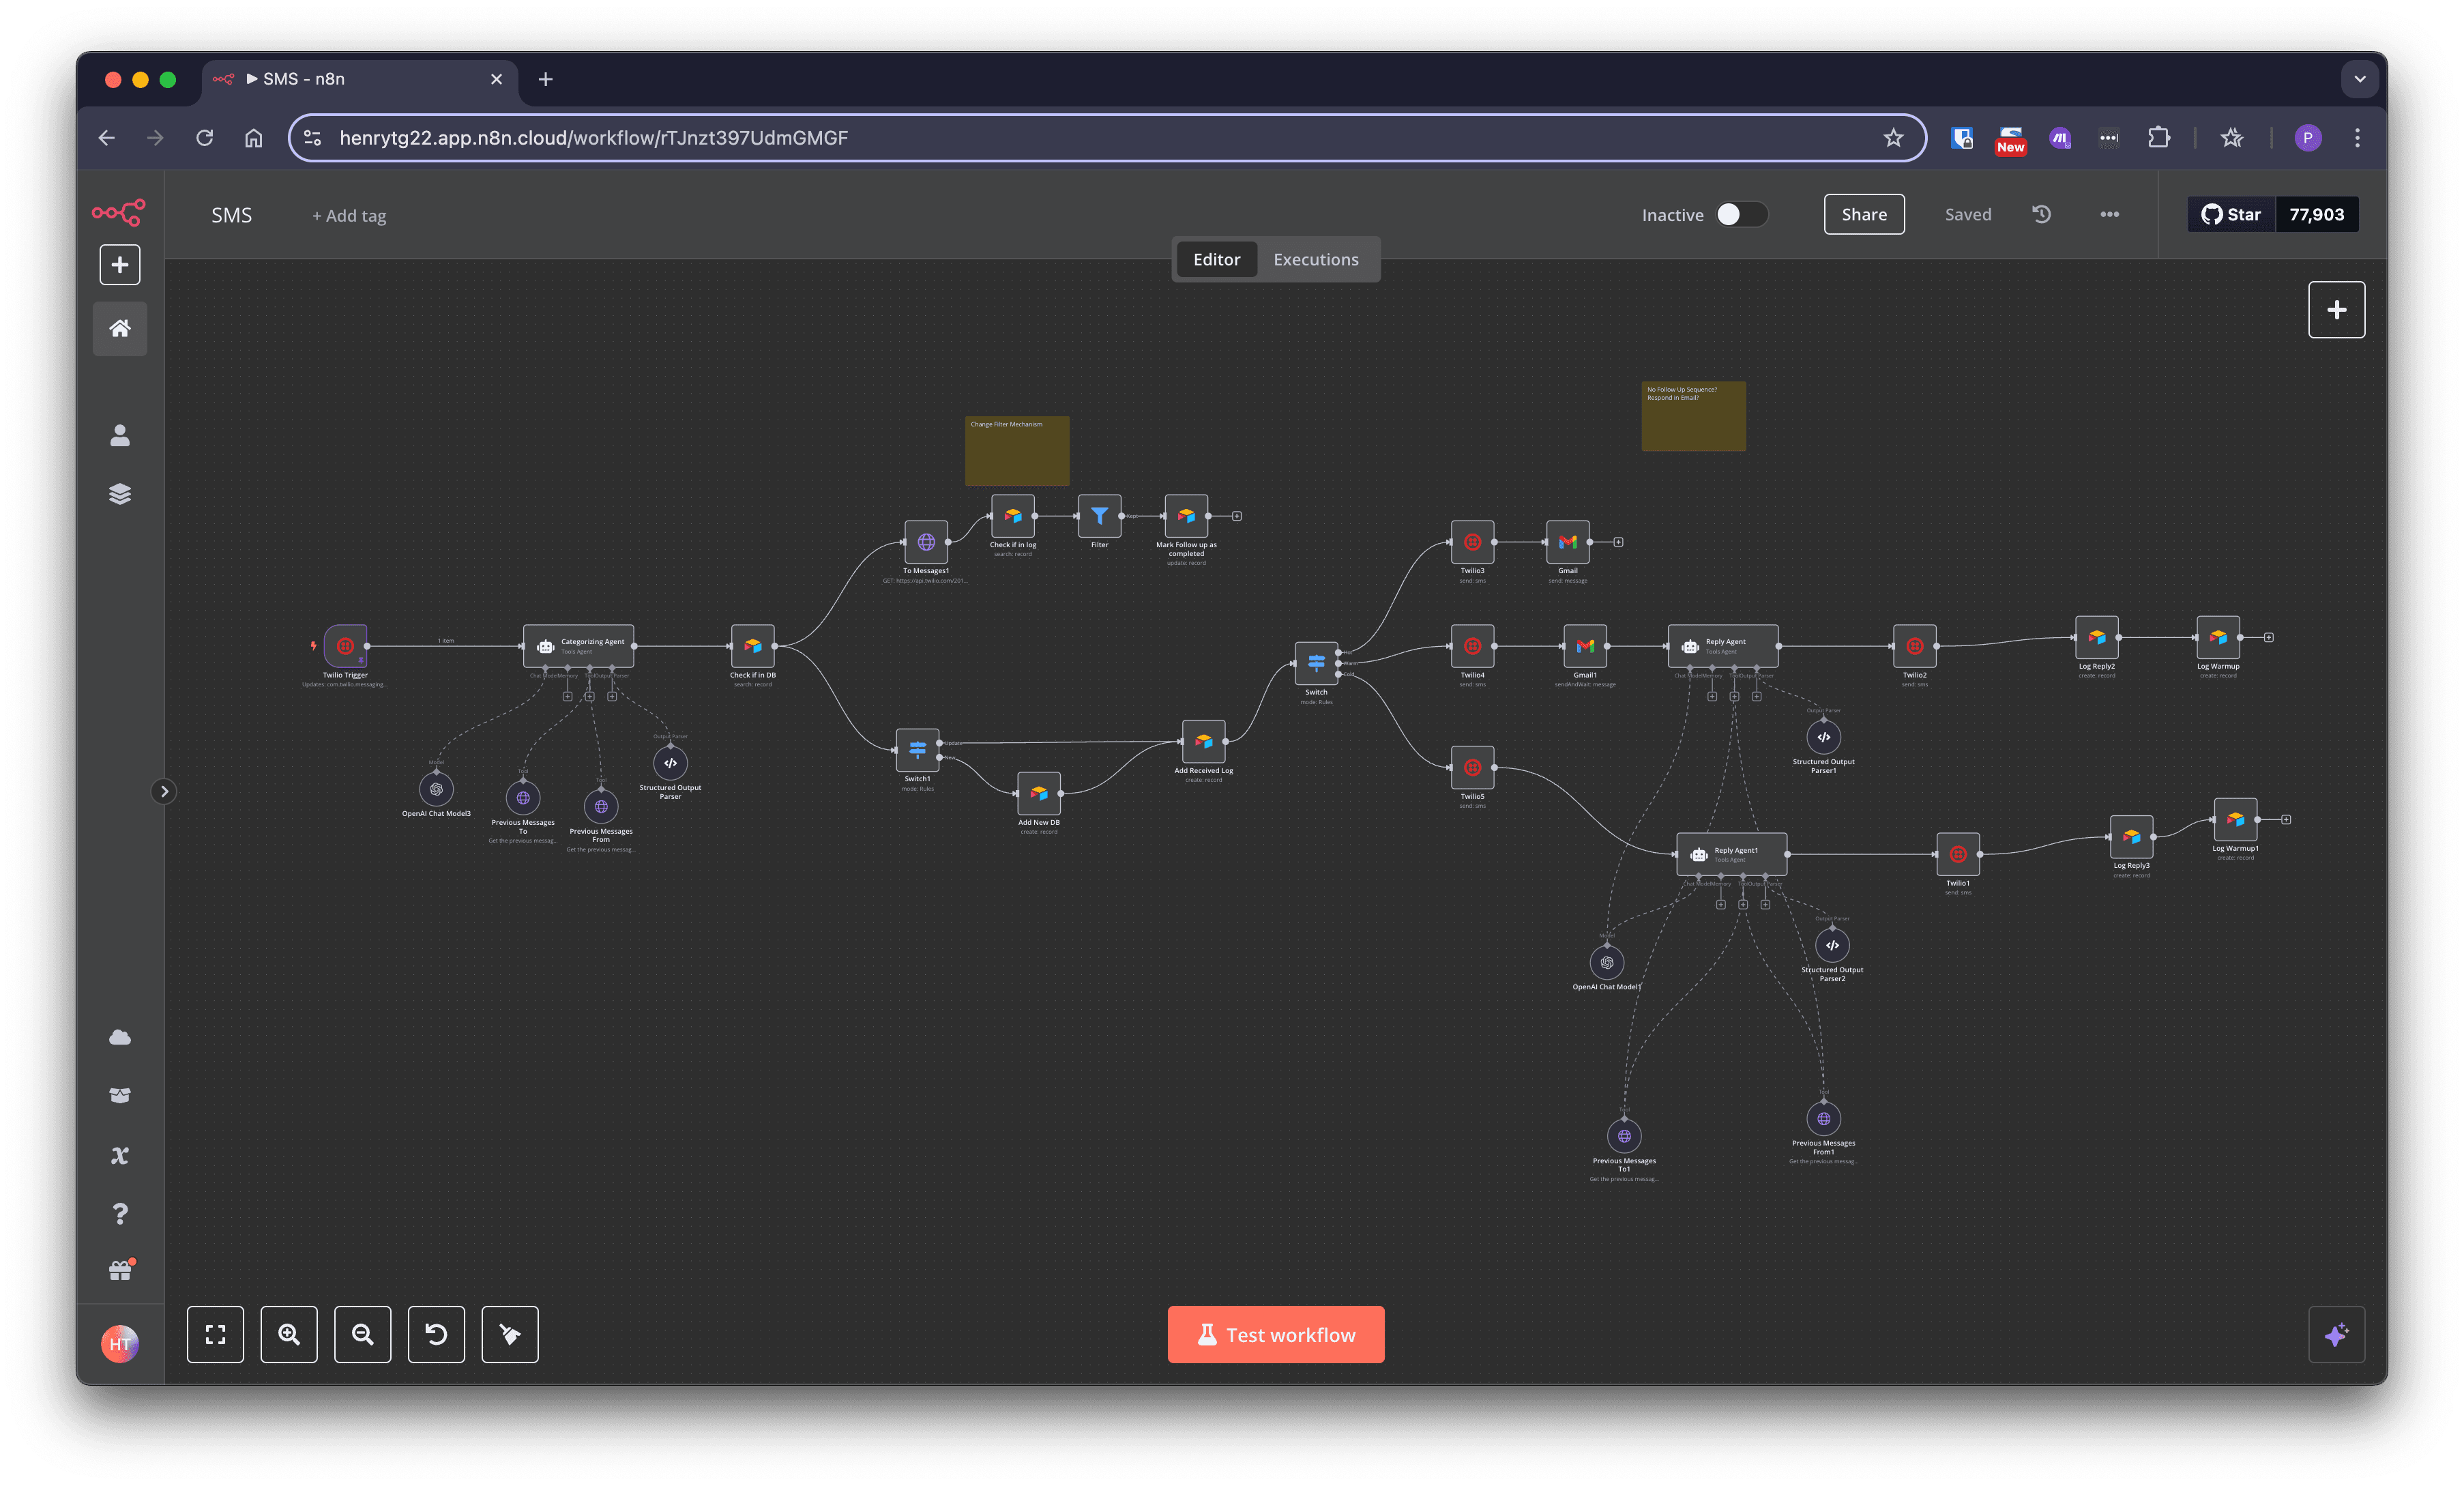The width and height of the screenshot is (2464, 1486).
Task: Bookmark this page with the star icon
Action: [1893, 138]
